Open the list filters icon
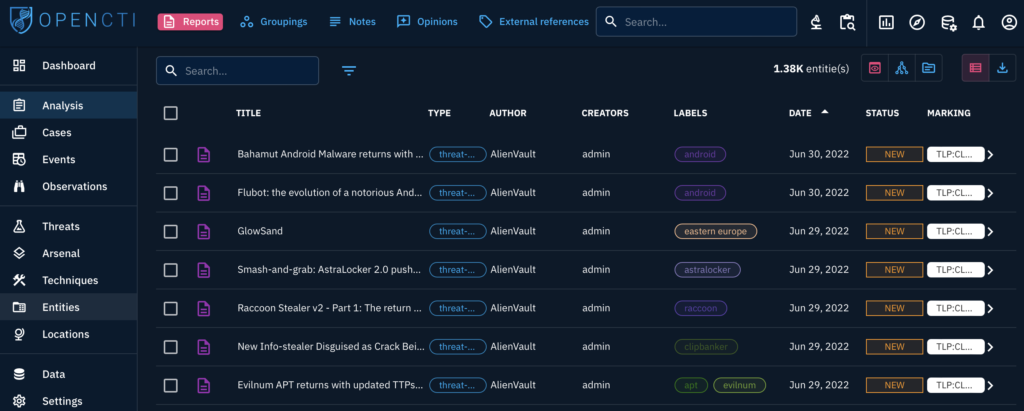Screen dimensions: 1024x411 pyautogui.click(x=349, y=71)
